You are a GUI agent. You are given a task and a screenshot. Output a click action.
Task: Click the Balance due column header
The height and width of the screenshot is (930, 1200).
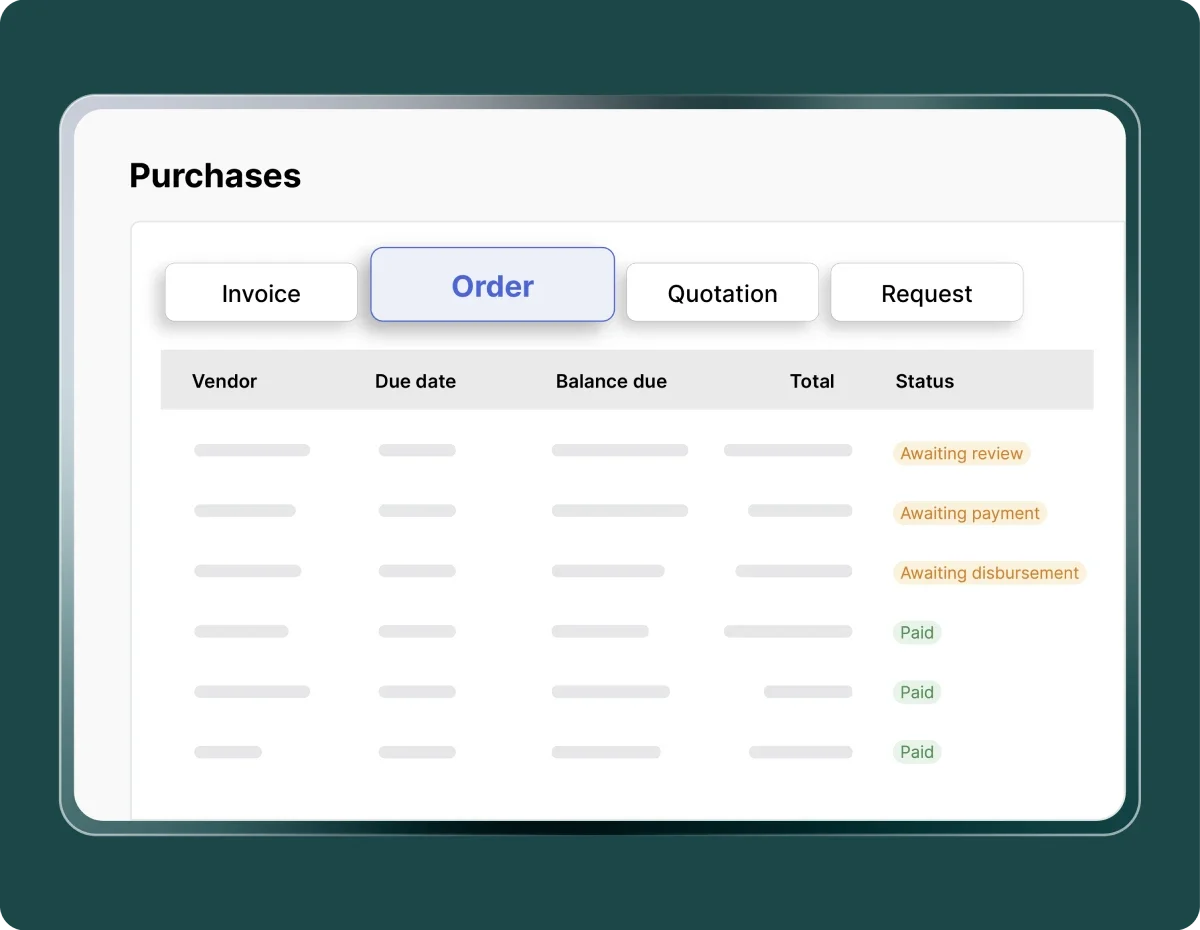point(611,381)
